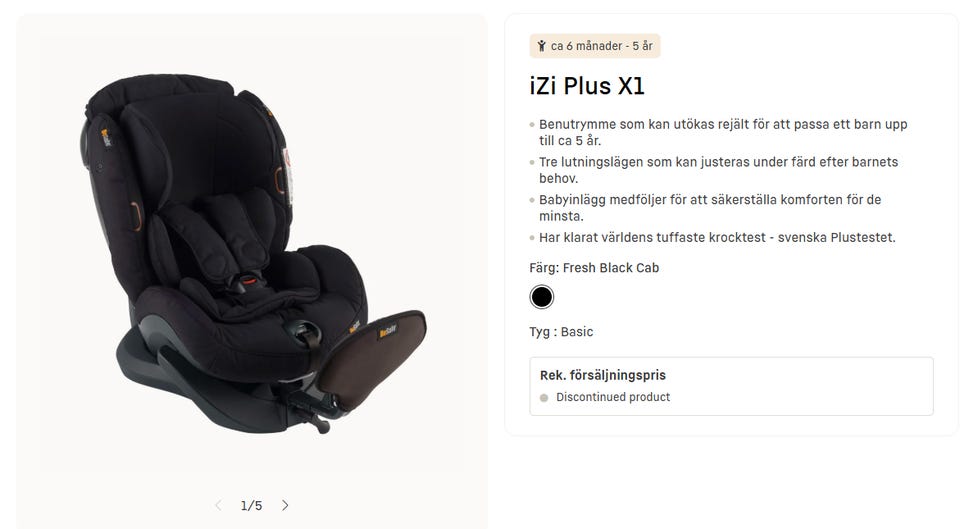Go to the previous product image
Screen dimensions: 960x529
click(218, 505)
